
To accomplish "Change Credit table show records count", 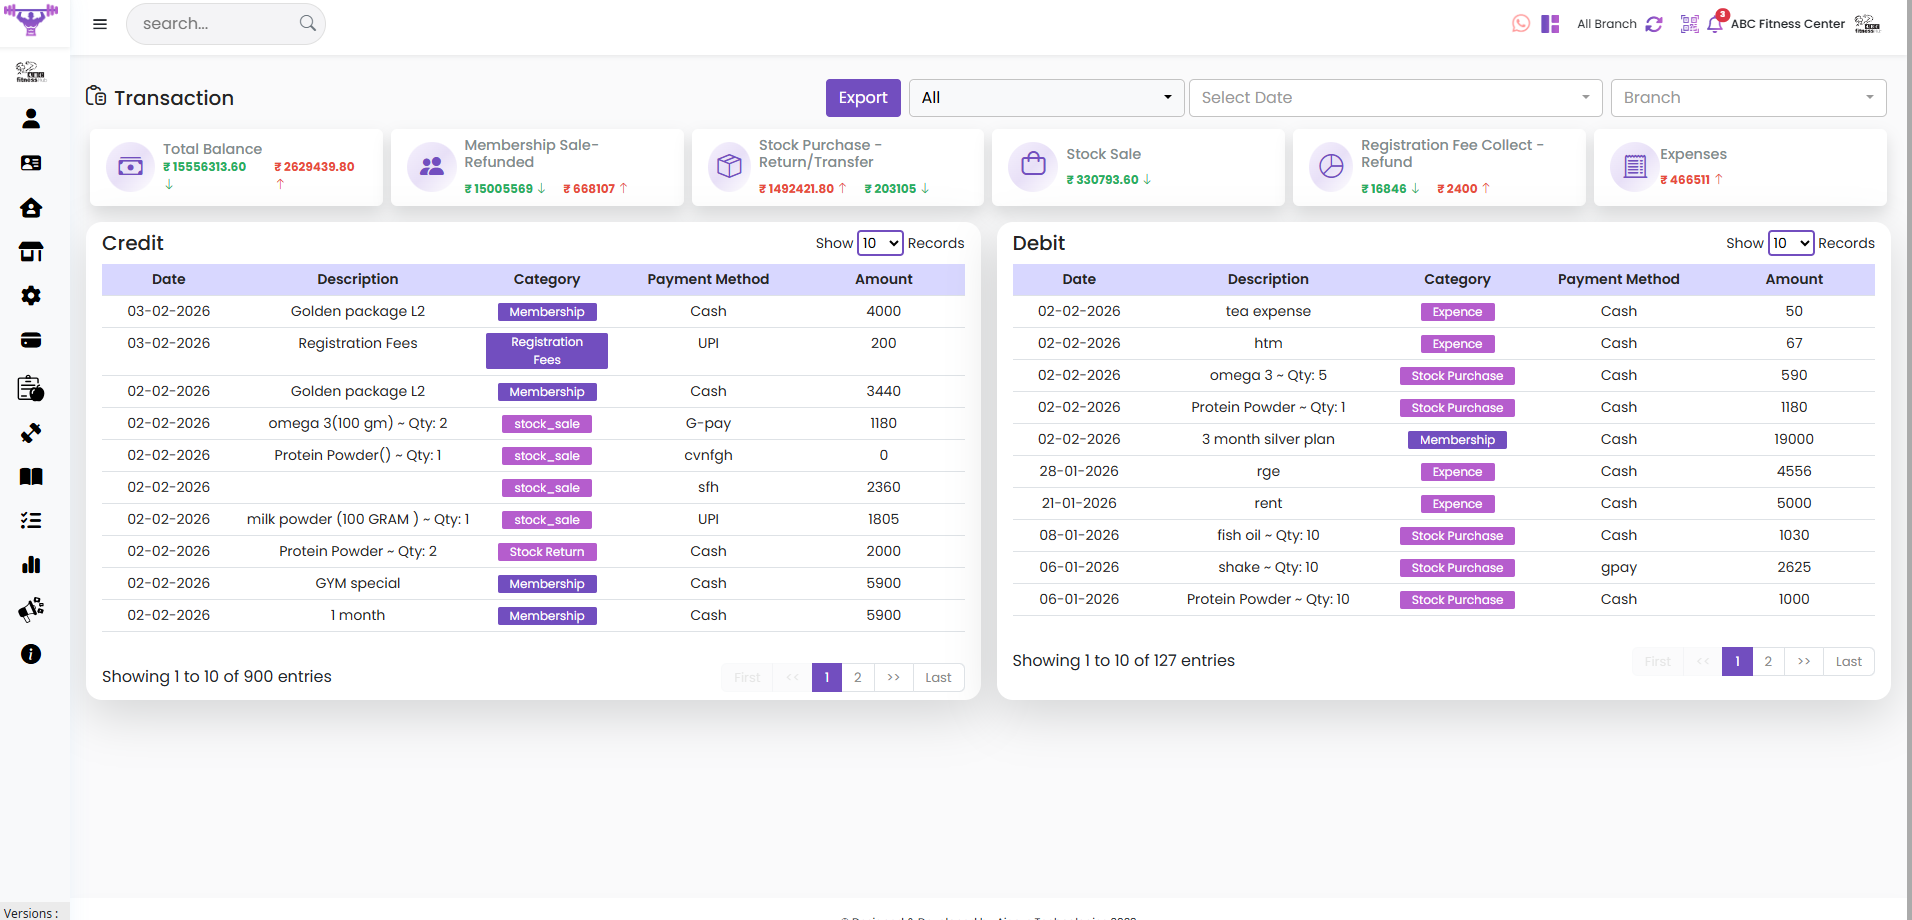I will (x=880, y=243).
